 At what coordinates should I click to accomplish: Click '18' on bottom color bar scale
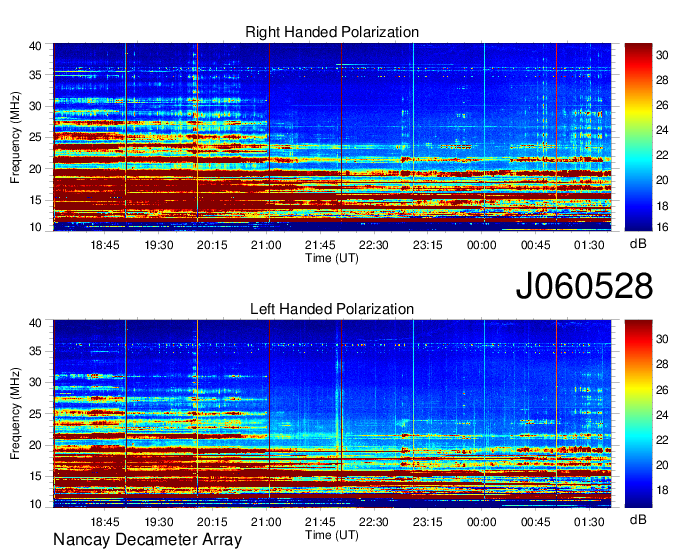coord(662,490)
